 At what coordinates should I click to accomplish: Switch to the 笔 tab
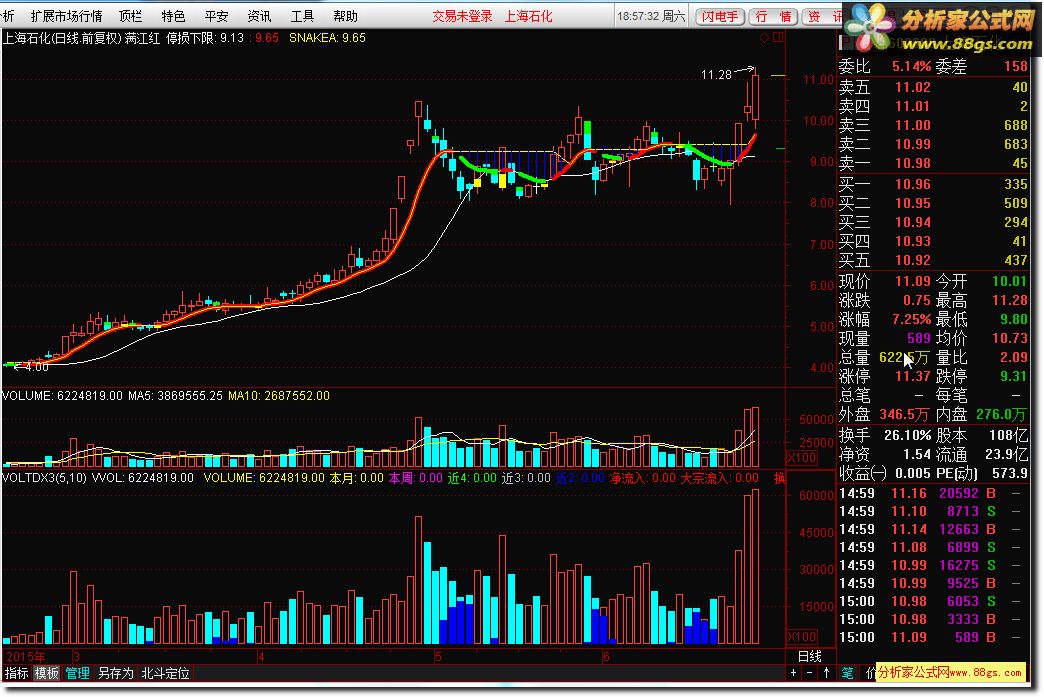pos(847,673)
